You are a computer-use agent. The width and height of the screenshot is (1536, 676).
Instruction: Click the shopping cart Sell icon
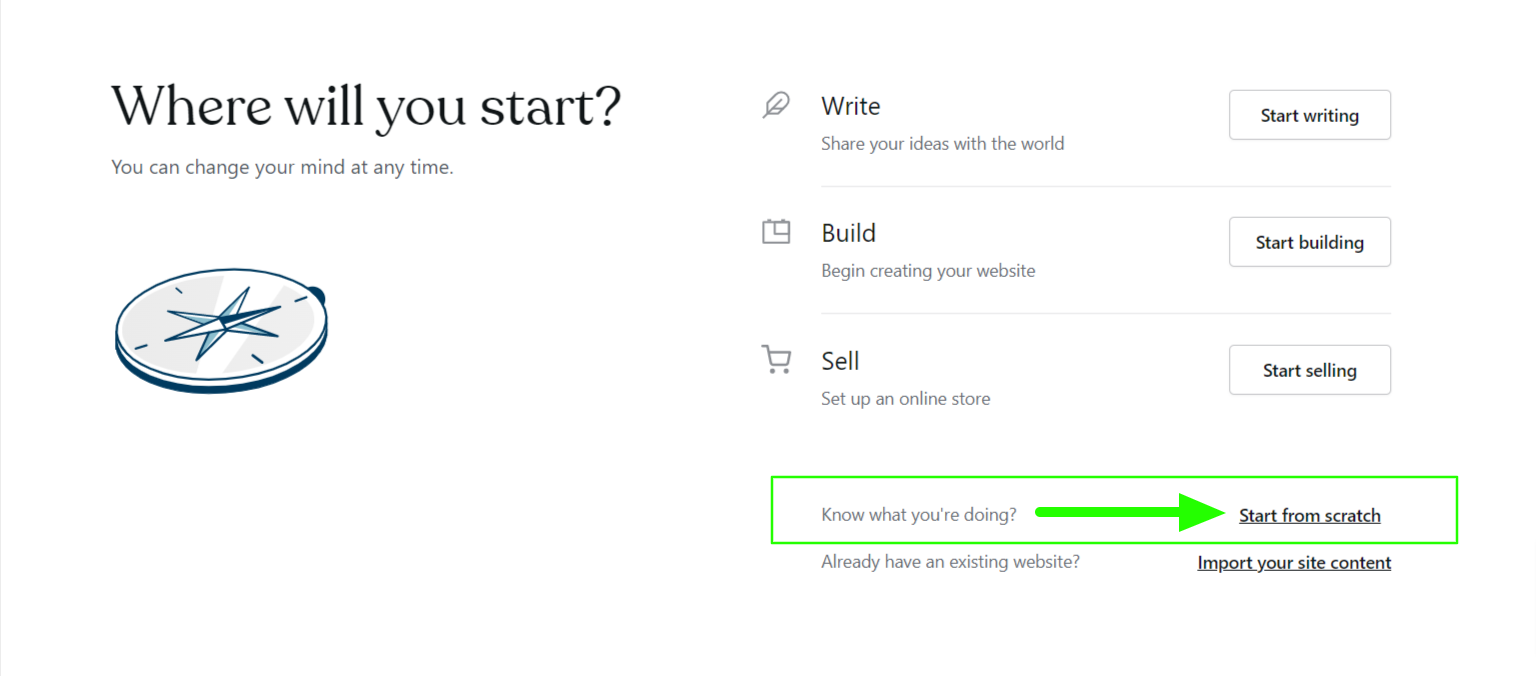(x=776, y=360)
